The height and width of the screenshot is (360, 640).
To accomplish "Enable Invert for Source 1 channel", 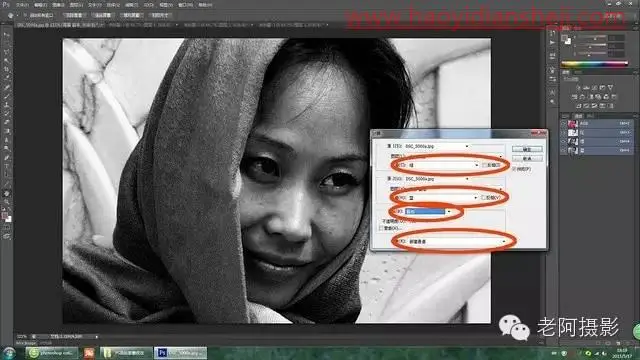I will click(x=484, y=165).
